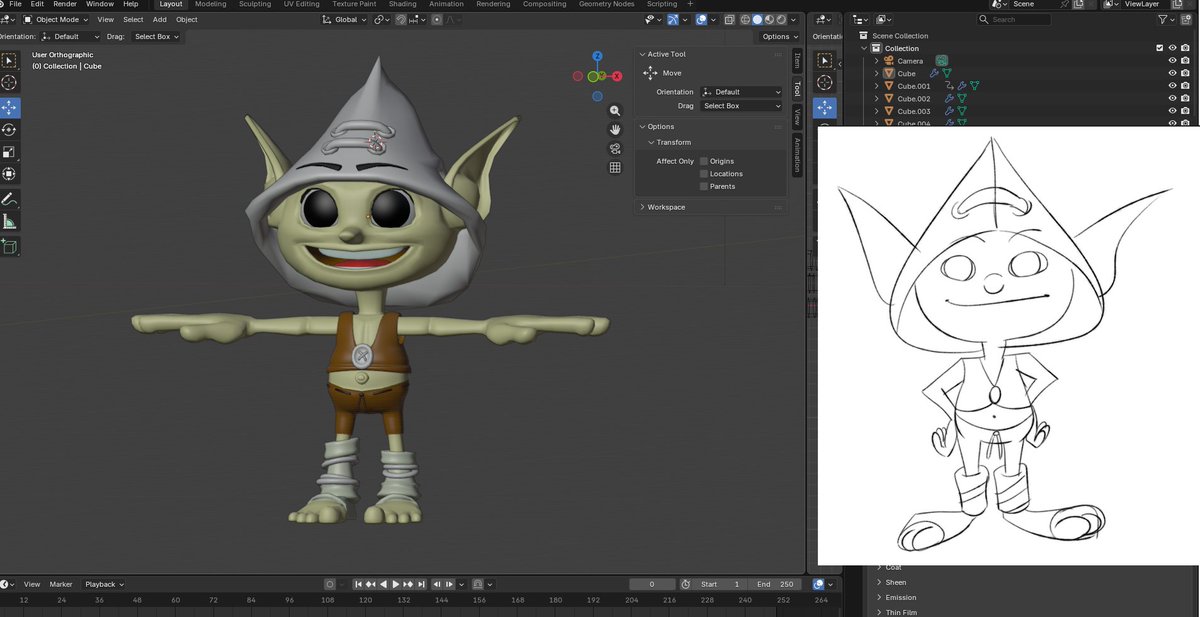Click the green mesh data icon beside Cube.003
Image resolution: width=1200 pixels, height=617 pixels.
[x=961, y=111]
